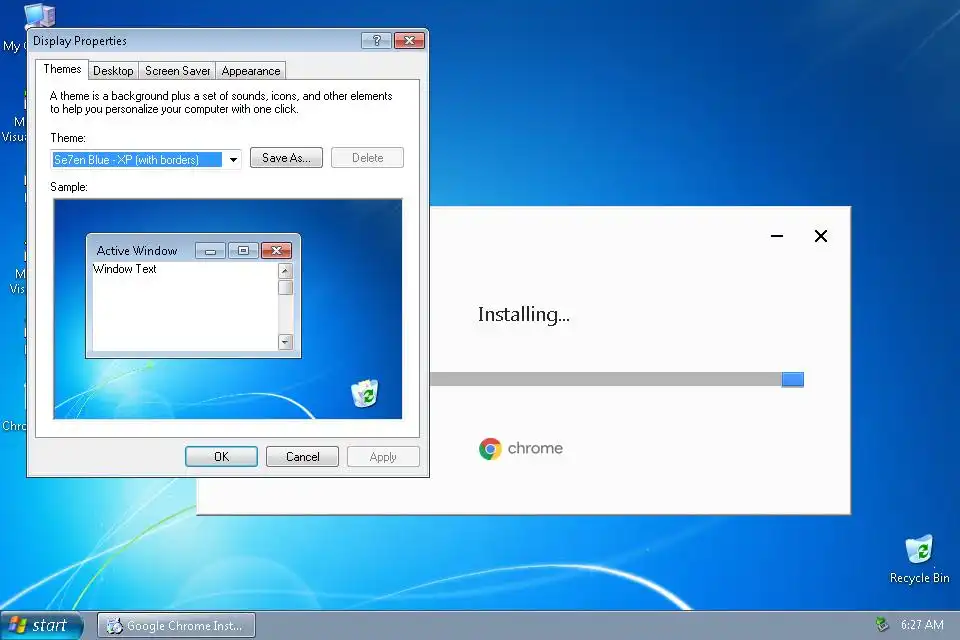Image resolution: width=960 pixels, height=640 pixels.
Task: Click the disabled Delete button
Action: (x=367, y=158)
